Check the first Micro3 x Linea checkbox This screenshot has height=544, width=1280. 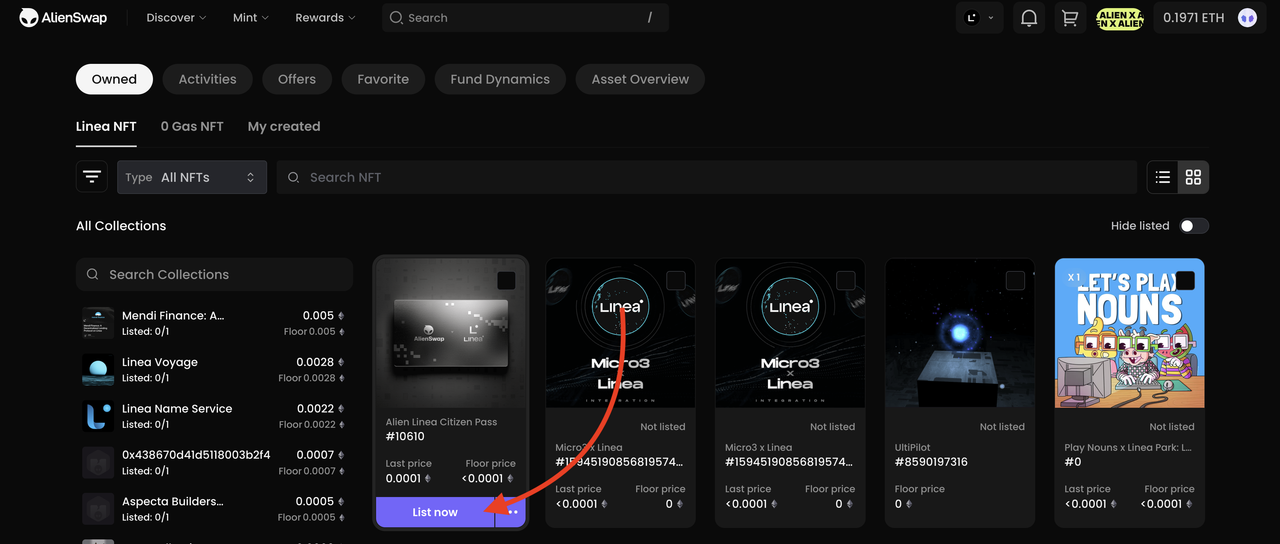pos(676,281)
